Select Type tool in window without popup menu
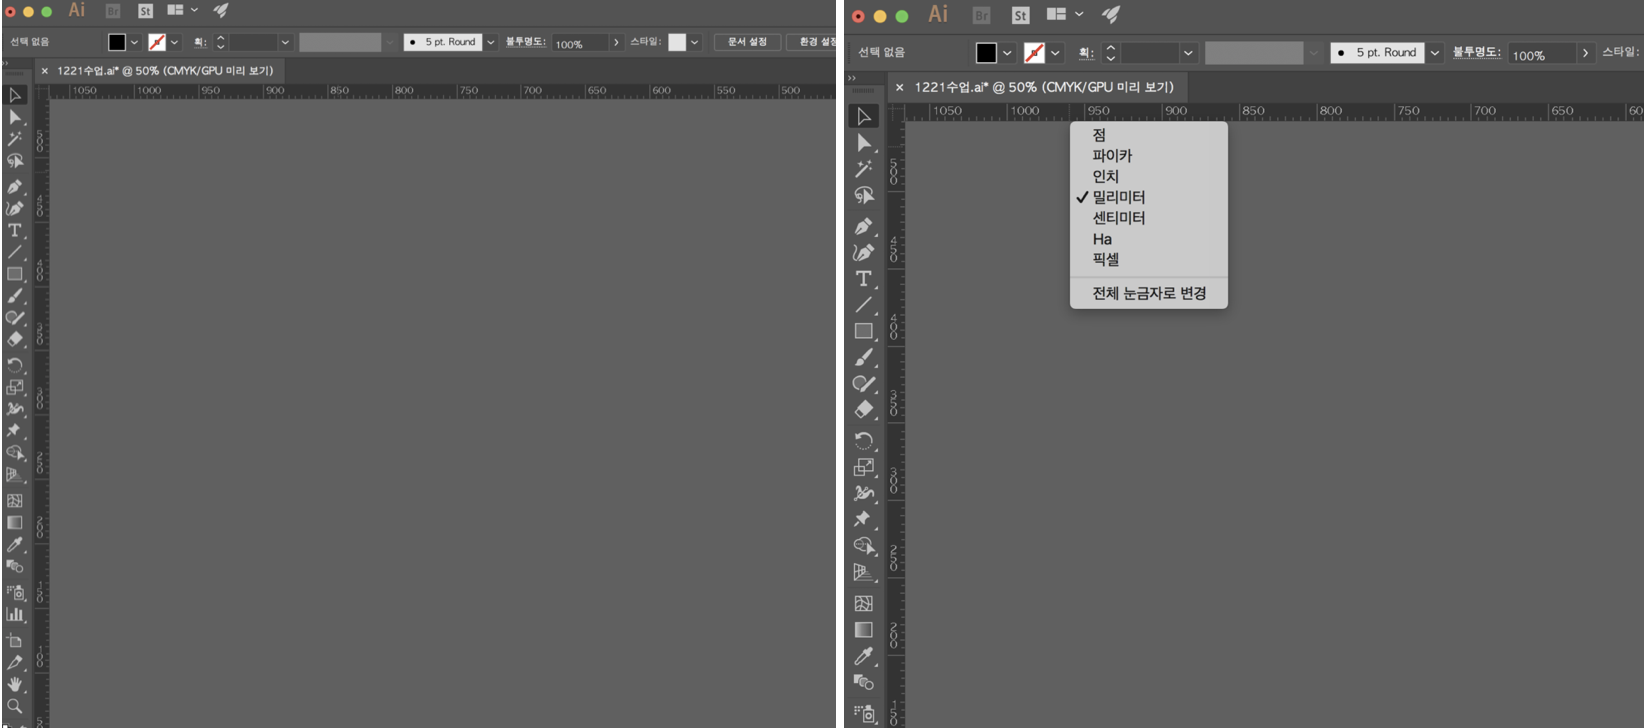 click(15, 230)
